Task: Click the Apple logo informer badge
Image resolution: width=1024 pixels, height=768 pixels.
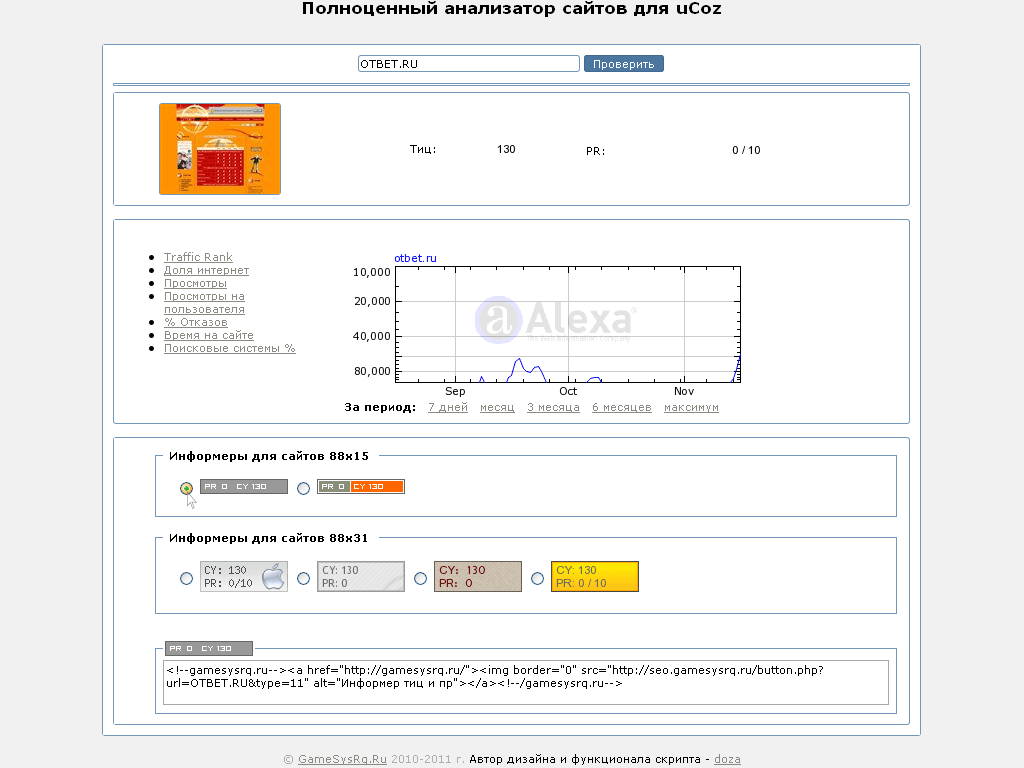Action: 244,577
